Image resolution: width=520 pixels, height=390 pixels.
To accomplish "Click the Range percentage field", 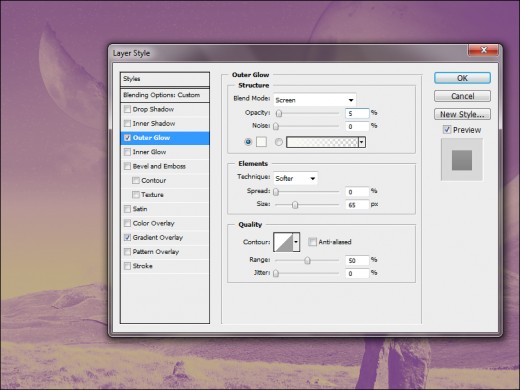I will [x=357, y=260].
